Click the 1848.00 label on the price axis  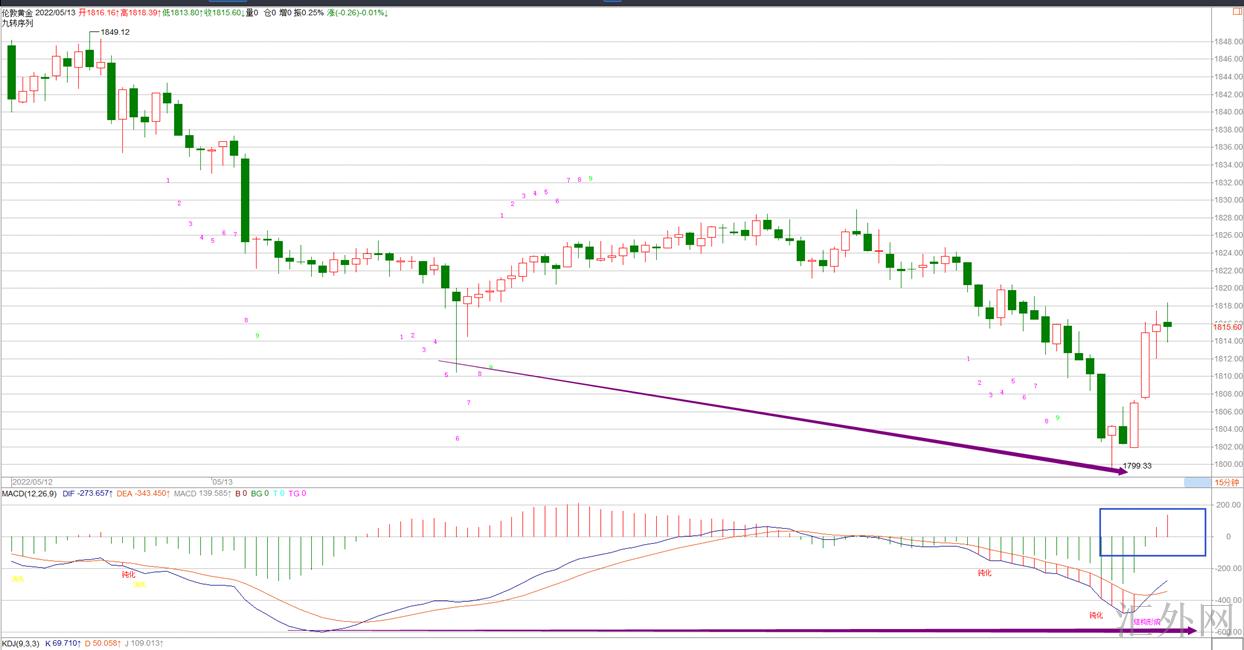coord(1227,42)
